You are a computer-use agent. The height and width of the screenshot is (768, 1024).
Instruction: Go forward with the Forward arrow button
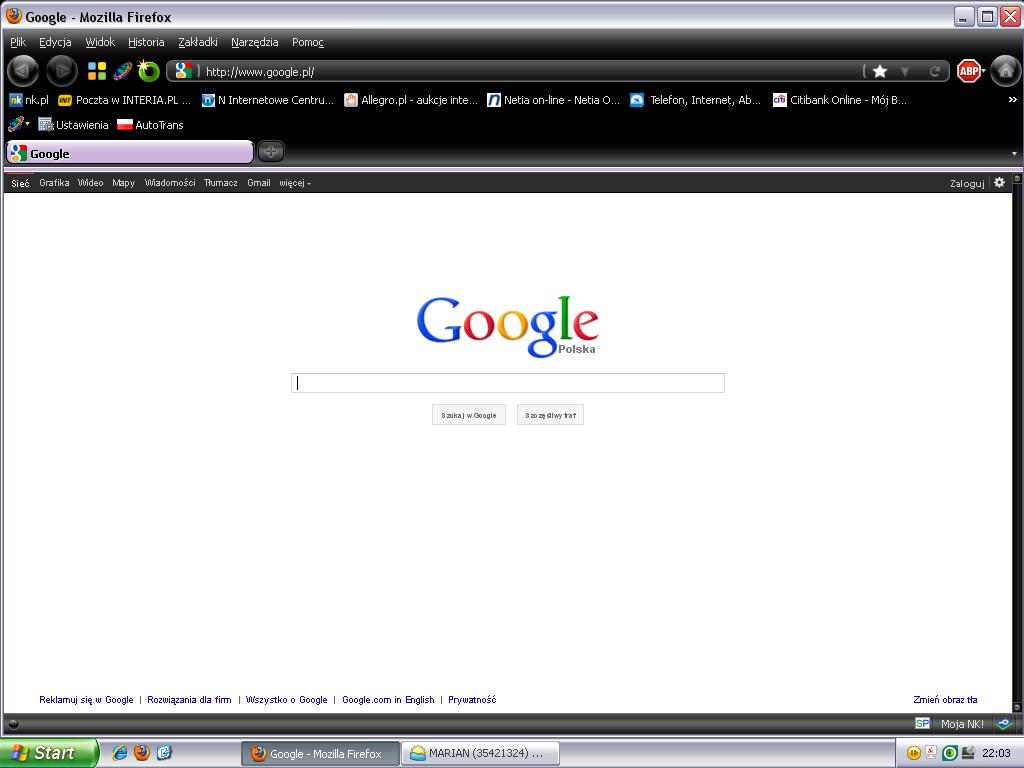[62, 71]
